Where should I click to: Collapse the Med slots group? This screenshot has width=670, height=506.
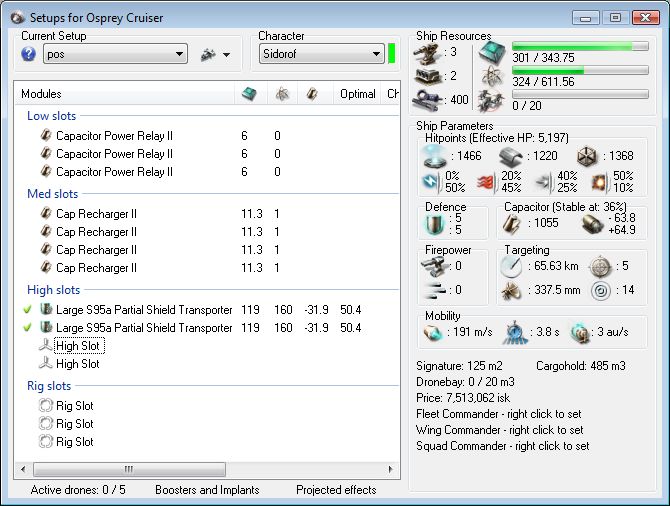click(52, 194)
